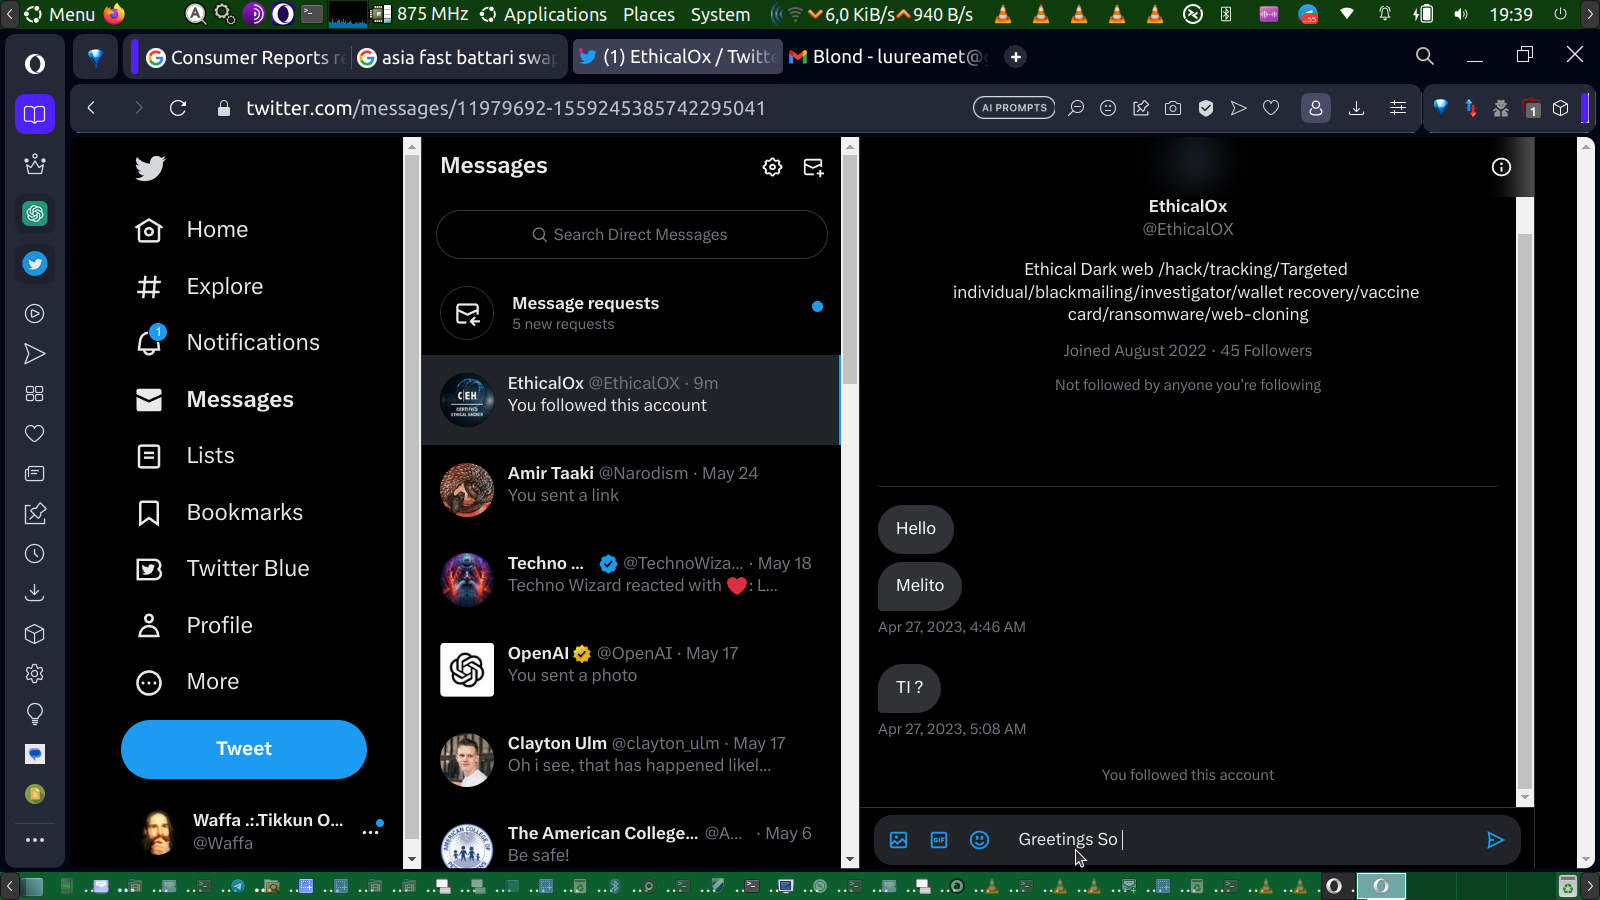Open the desktop Menu in the top panel
The width and height of the screenshot is (1600, 900).
click(x=59, y=14)
